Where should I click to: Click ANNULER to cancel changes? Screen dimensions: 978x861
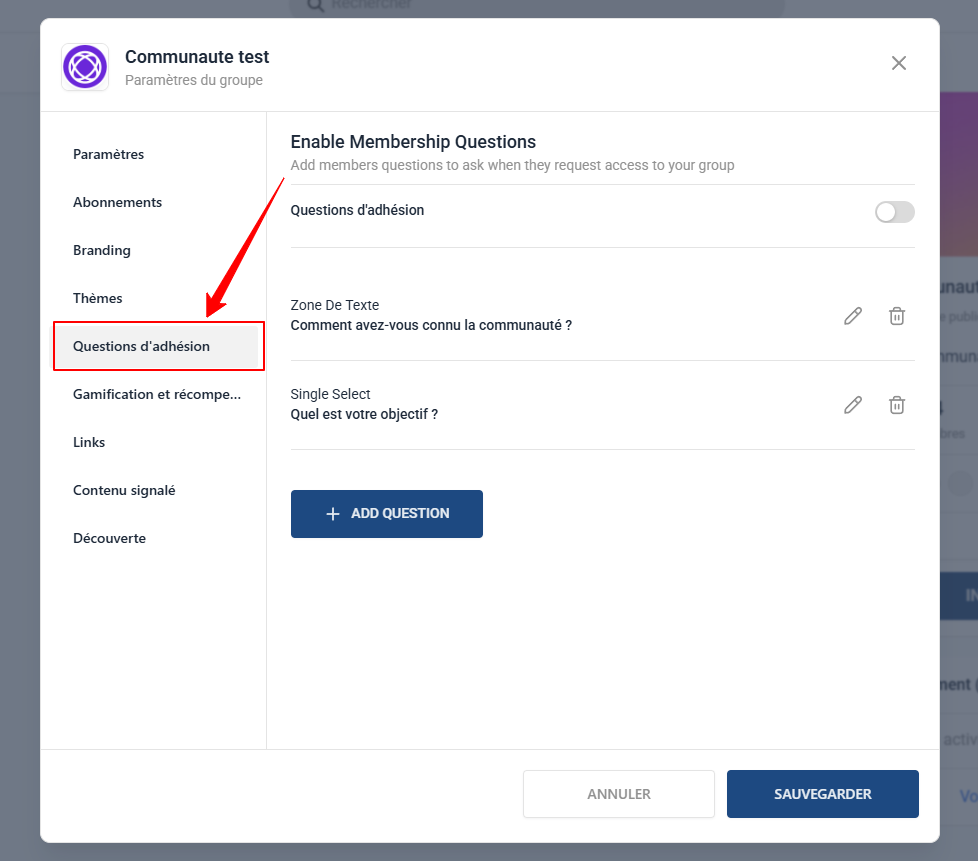(618, 794)
